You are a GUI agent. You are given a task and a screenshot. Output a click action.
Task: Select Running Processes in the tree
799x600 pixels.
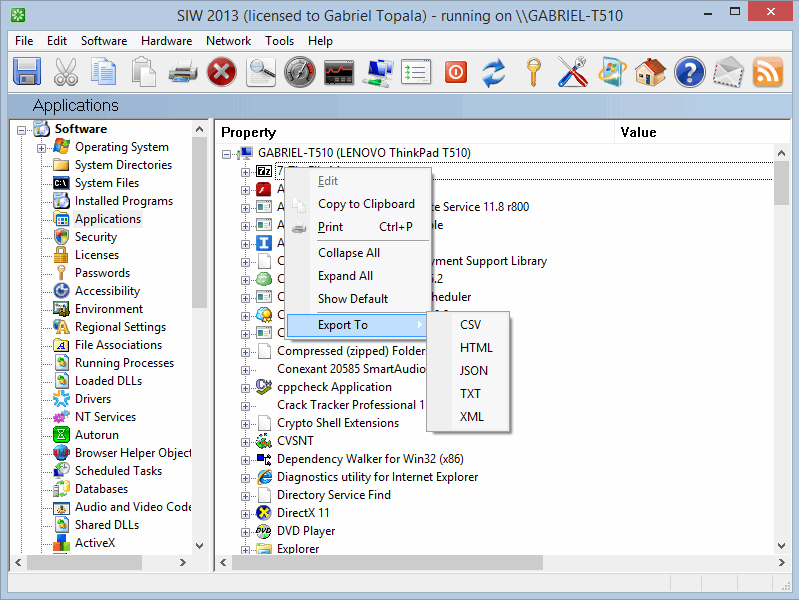(124, 363)
